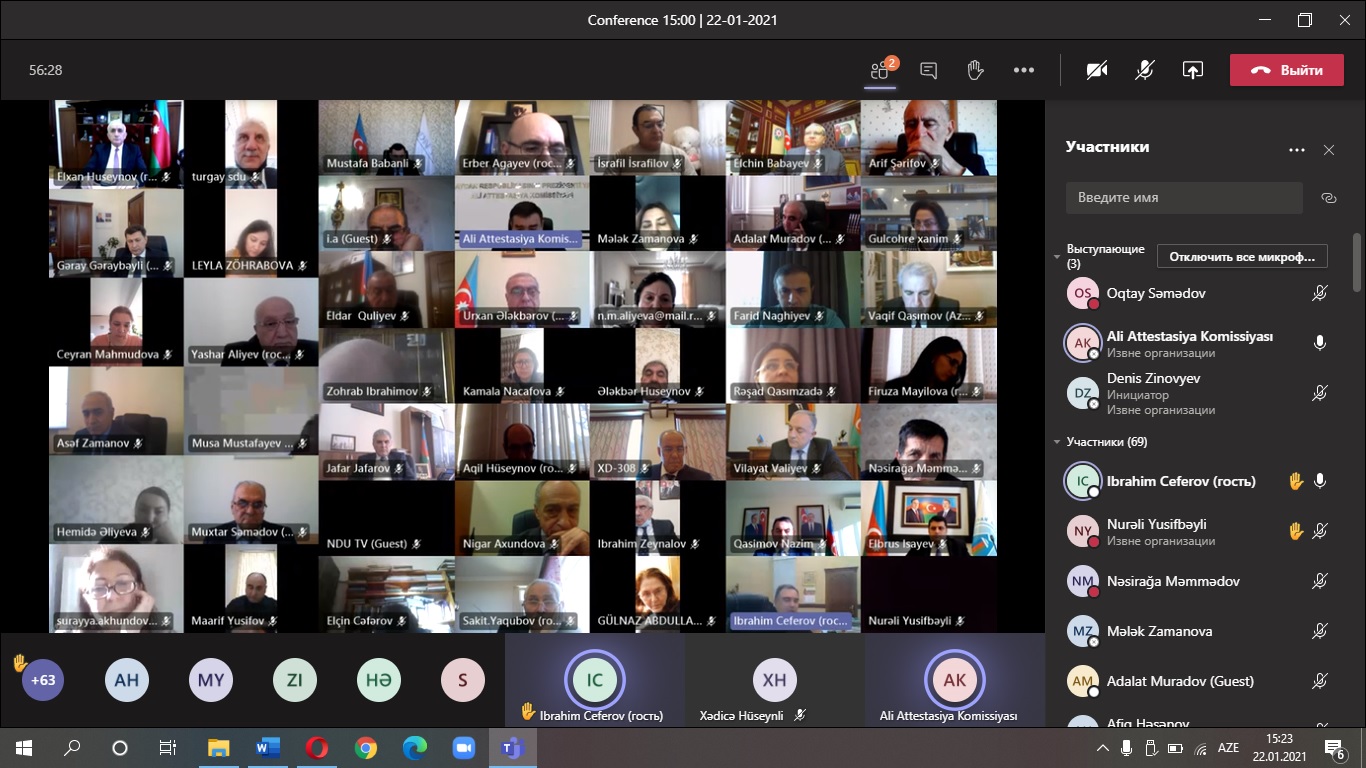
Task: Select the MY participant avatar in bottom strip
Action: [211, 680]
